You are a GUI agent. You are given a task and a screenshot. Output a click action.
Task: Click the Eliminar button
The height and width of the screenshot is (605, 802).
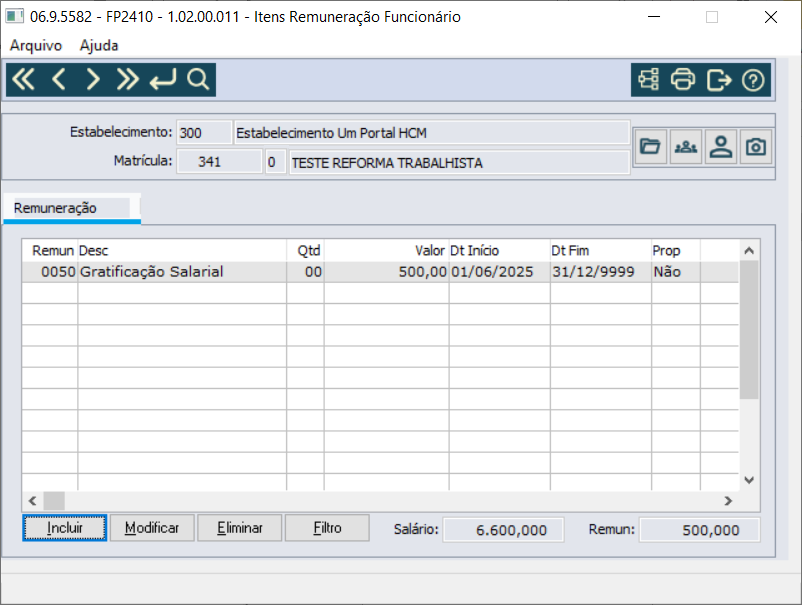coord(239,528)
